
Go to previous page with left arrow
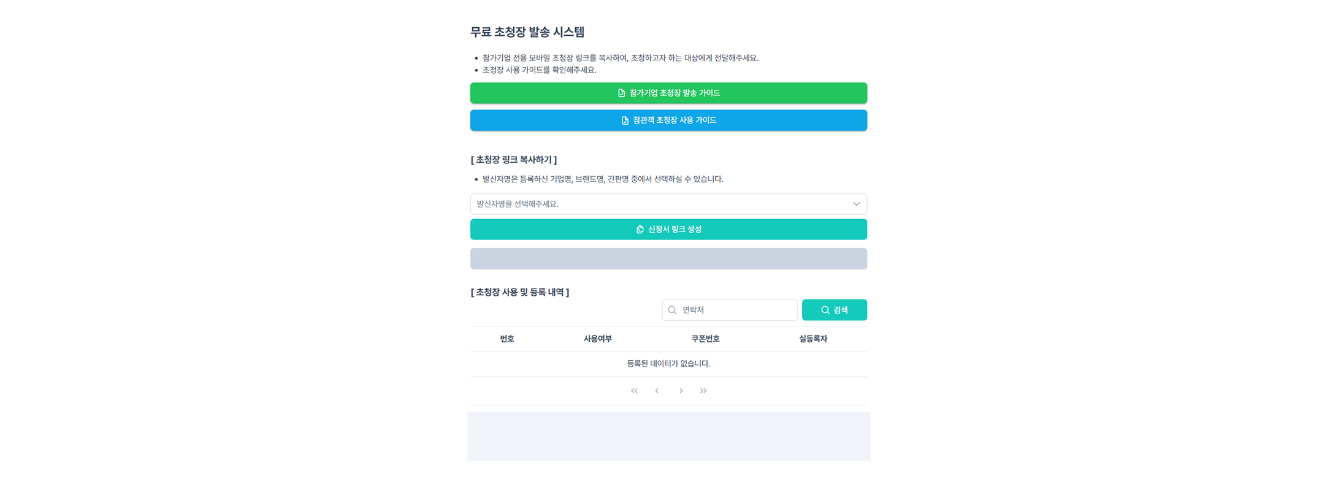[657, 390]
